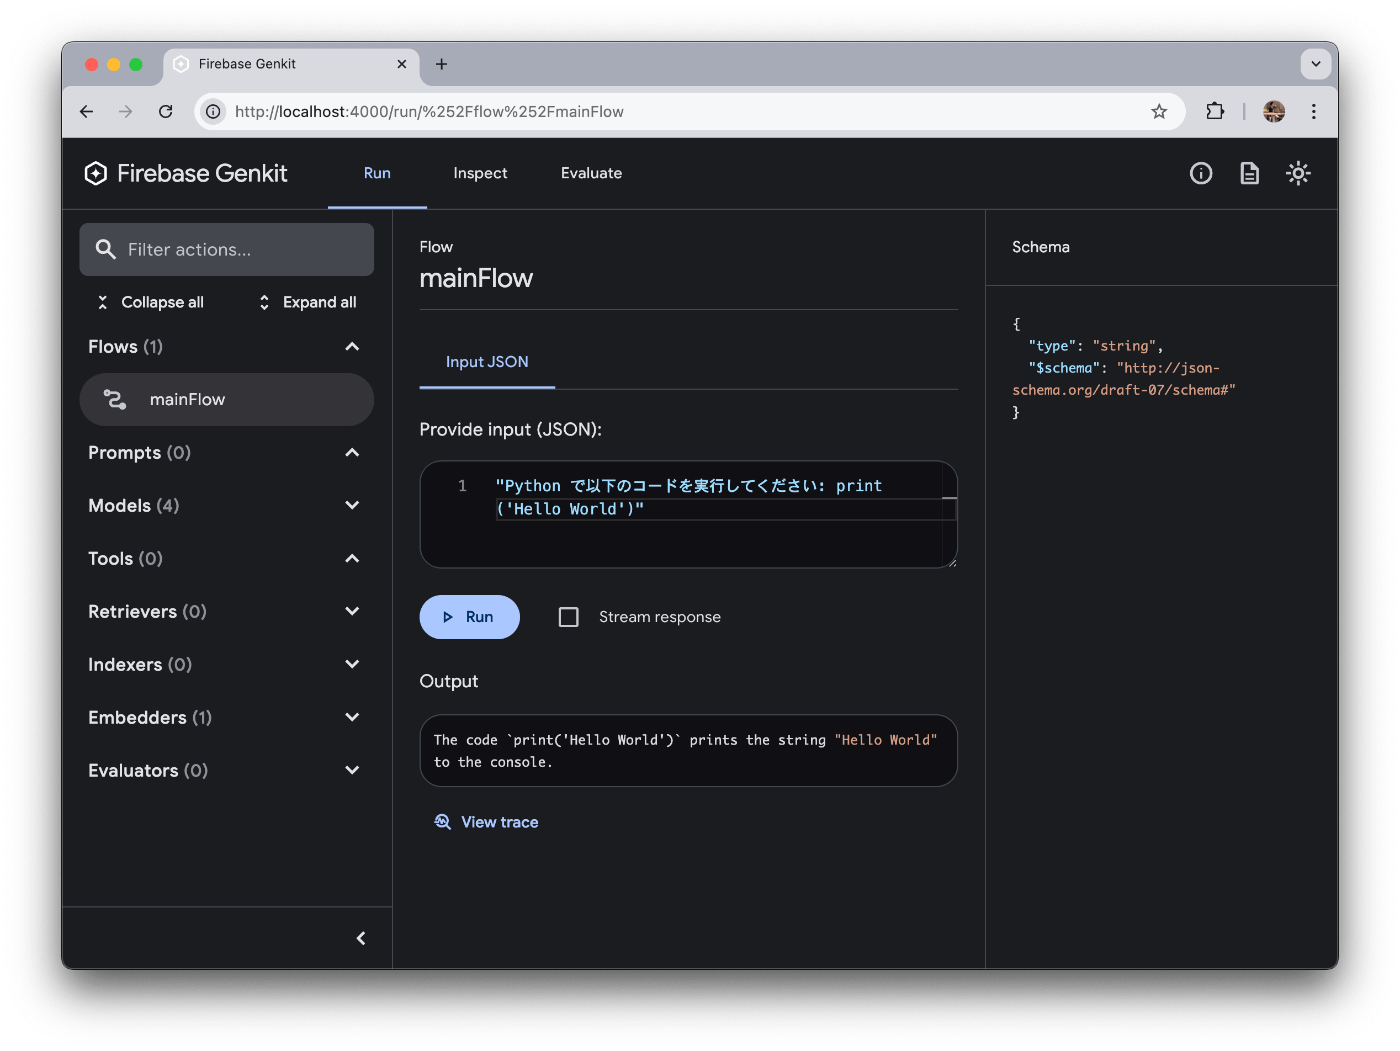This screenshot has width=1400, height=1051.
Task: Focus the Filter actions search field
Action: point(227,249)
